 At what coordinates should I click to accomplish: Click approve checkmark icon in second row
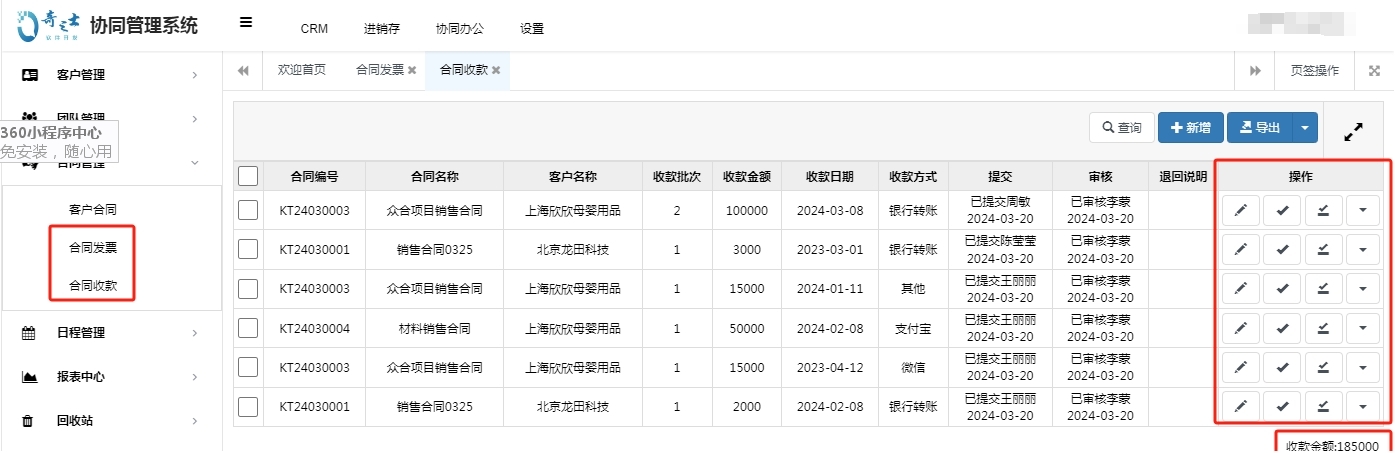click(x=1282, y=249)
